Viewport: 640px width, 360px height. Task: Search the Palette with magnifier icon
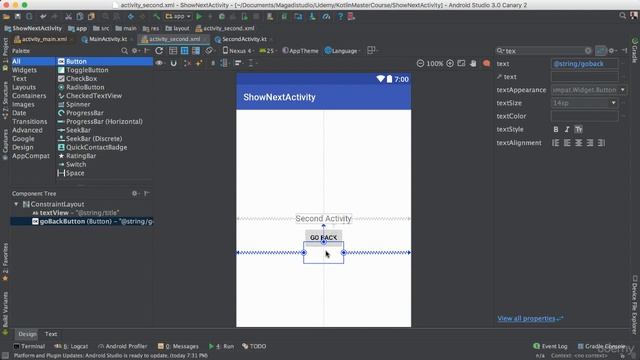tap(124, 51)
